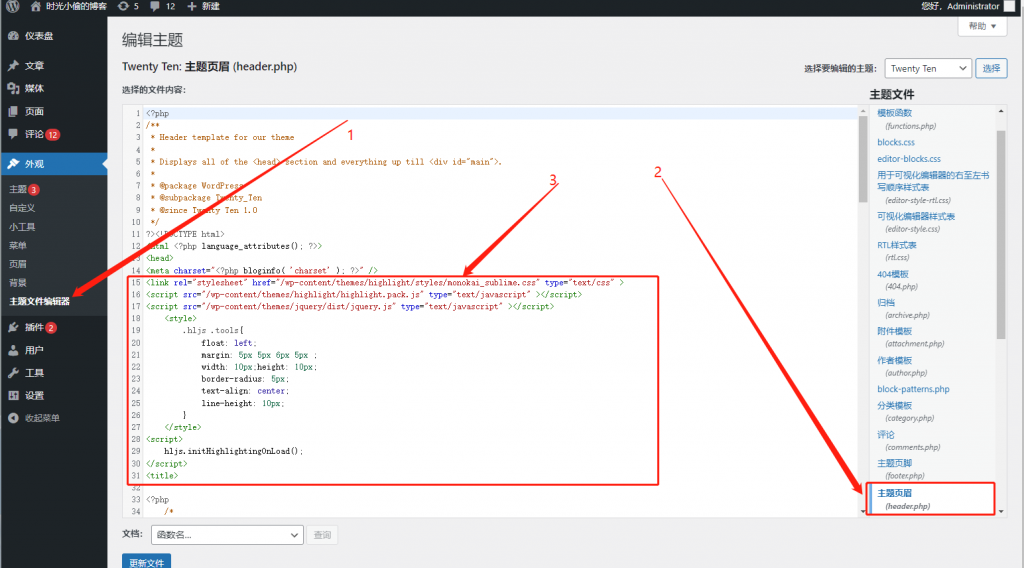The height and width of the screenshot is (568, 1024).
Task: Open the Widgets submenu item
Action: pyautogui.click(x=22, y=227)
